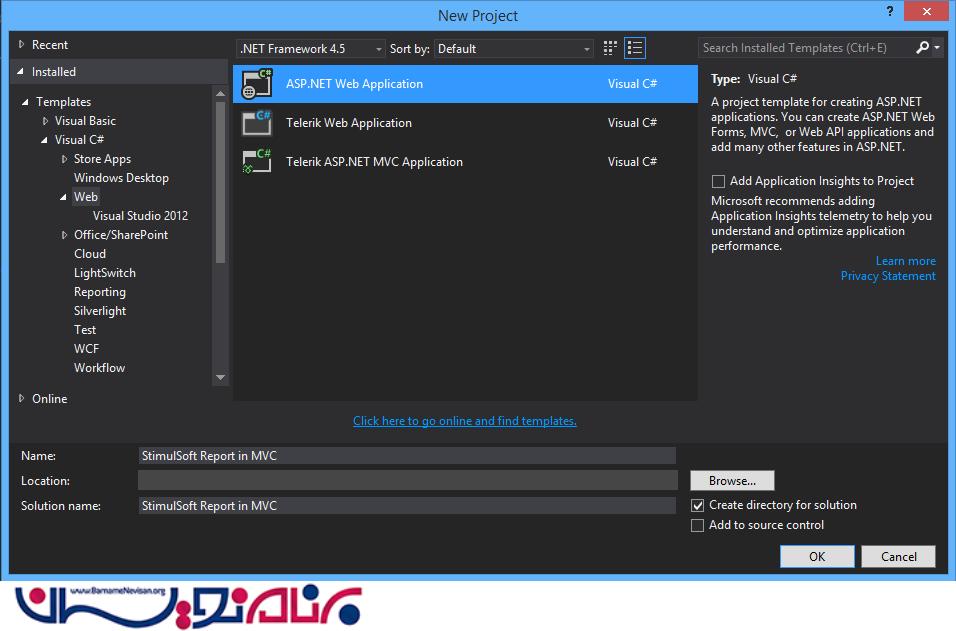Open the Privacy Statement link

coord(888,276)
